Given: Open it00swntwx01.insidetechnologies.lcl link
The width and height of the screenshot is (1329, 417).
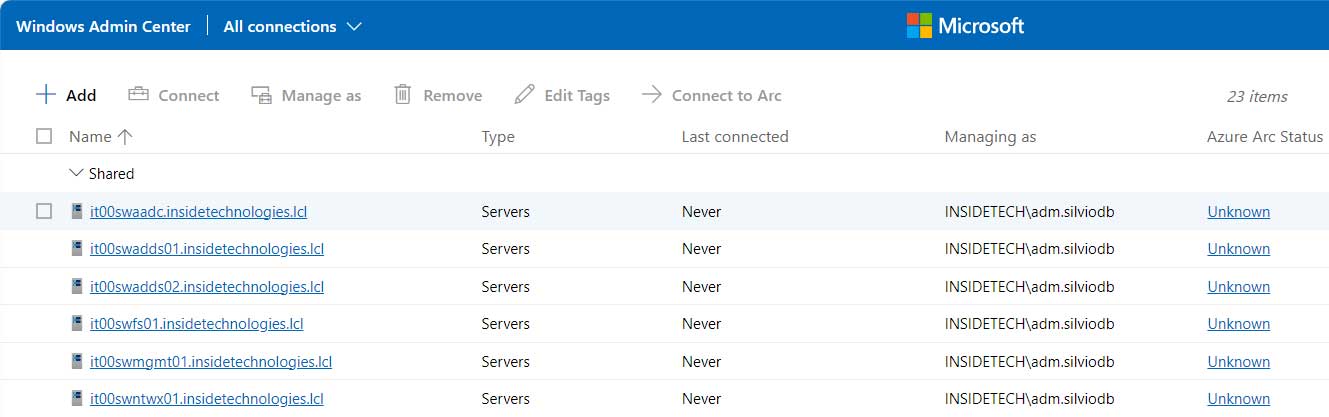Looking at the screenshot, I should pos(207,398).
